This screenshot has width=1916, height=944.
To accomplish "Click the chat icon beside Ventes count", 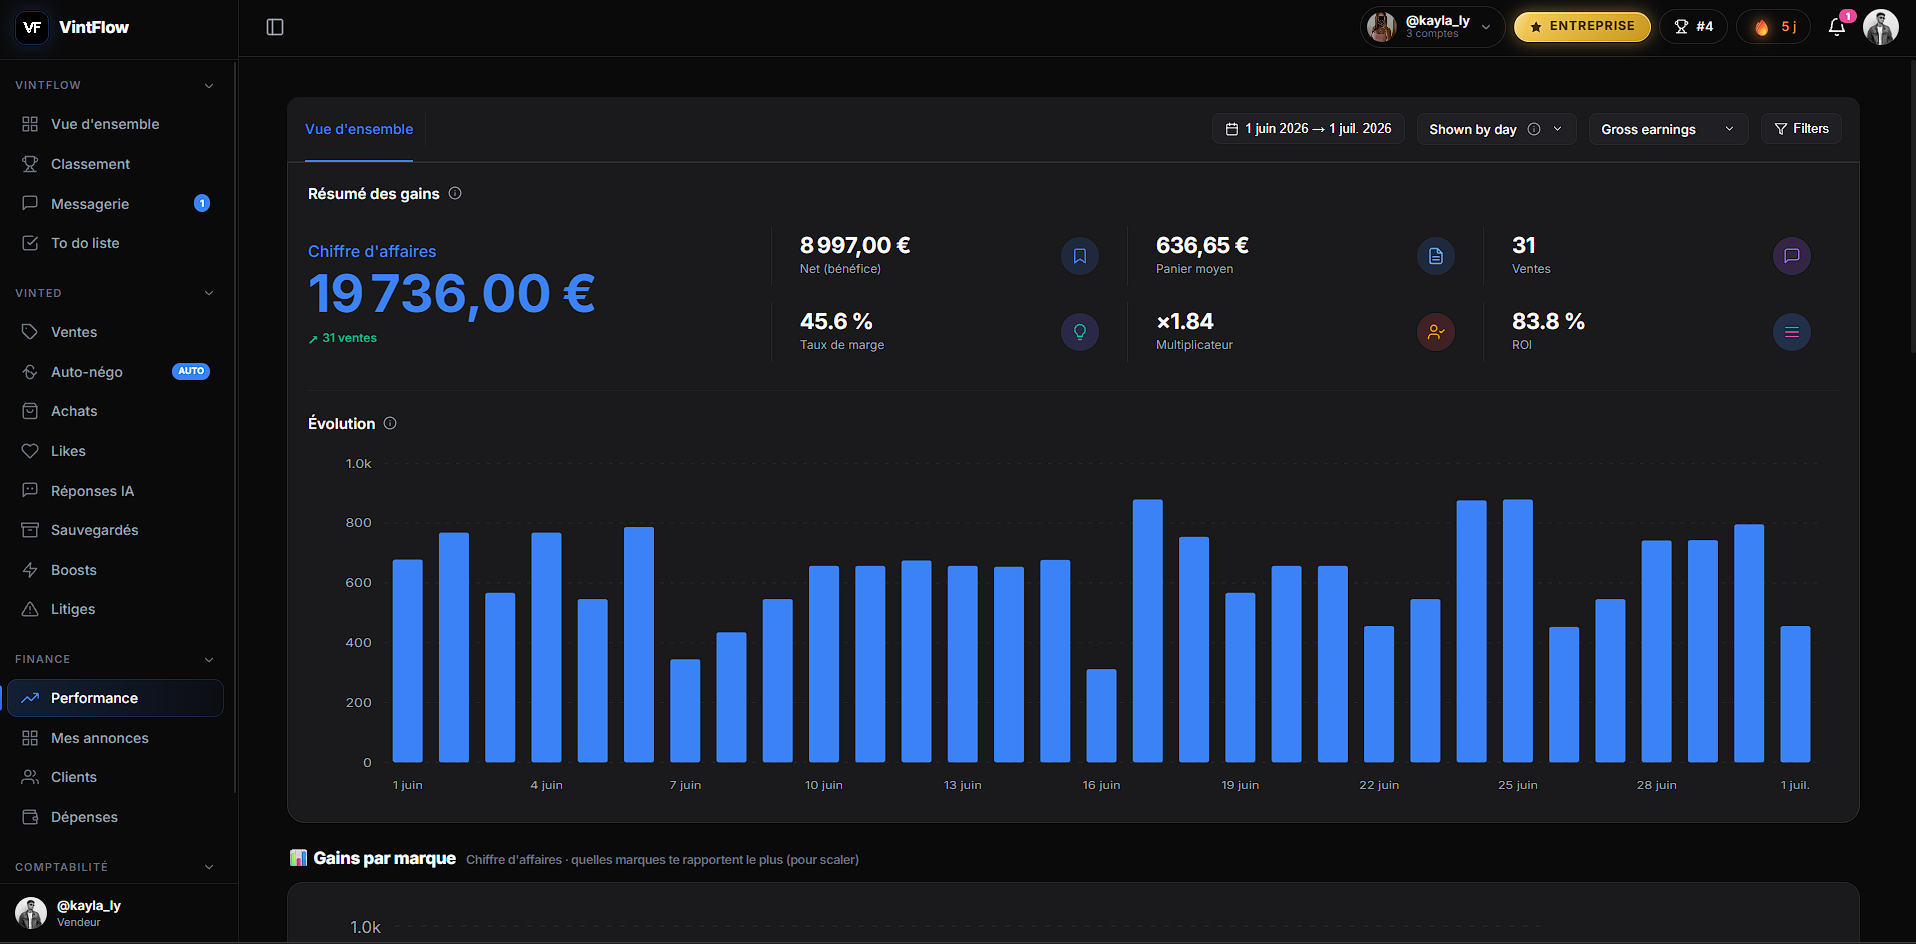I will point(1792,256).
